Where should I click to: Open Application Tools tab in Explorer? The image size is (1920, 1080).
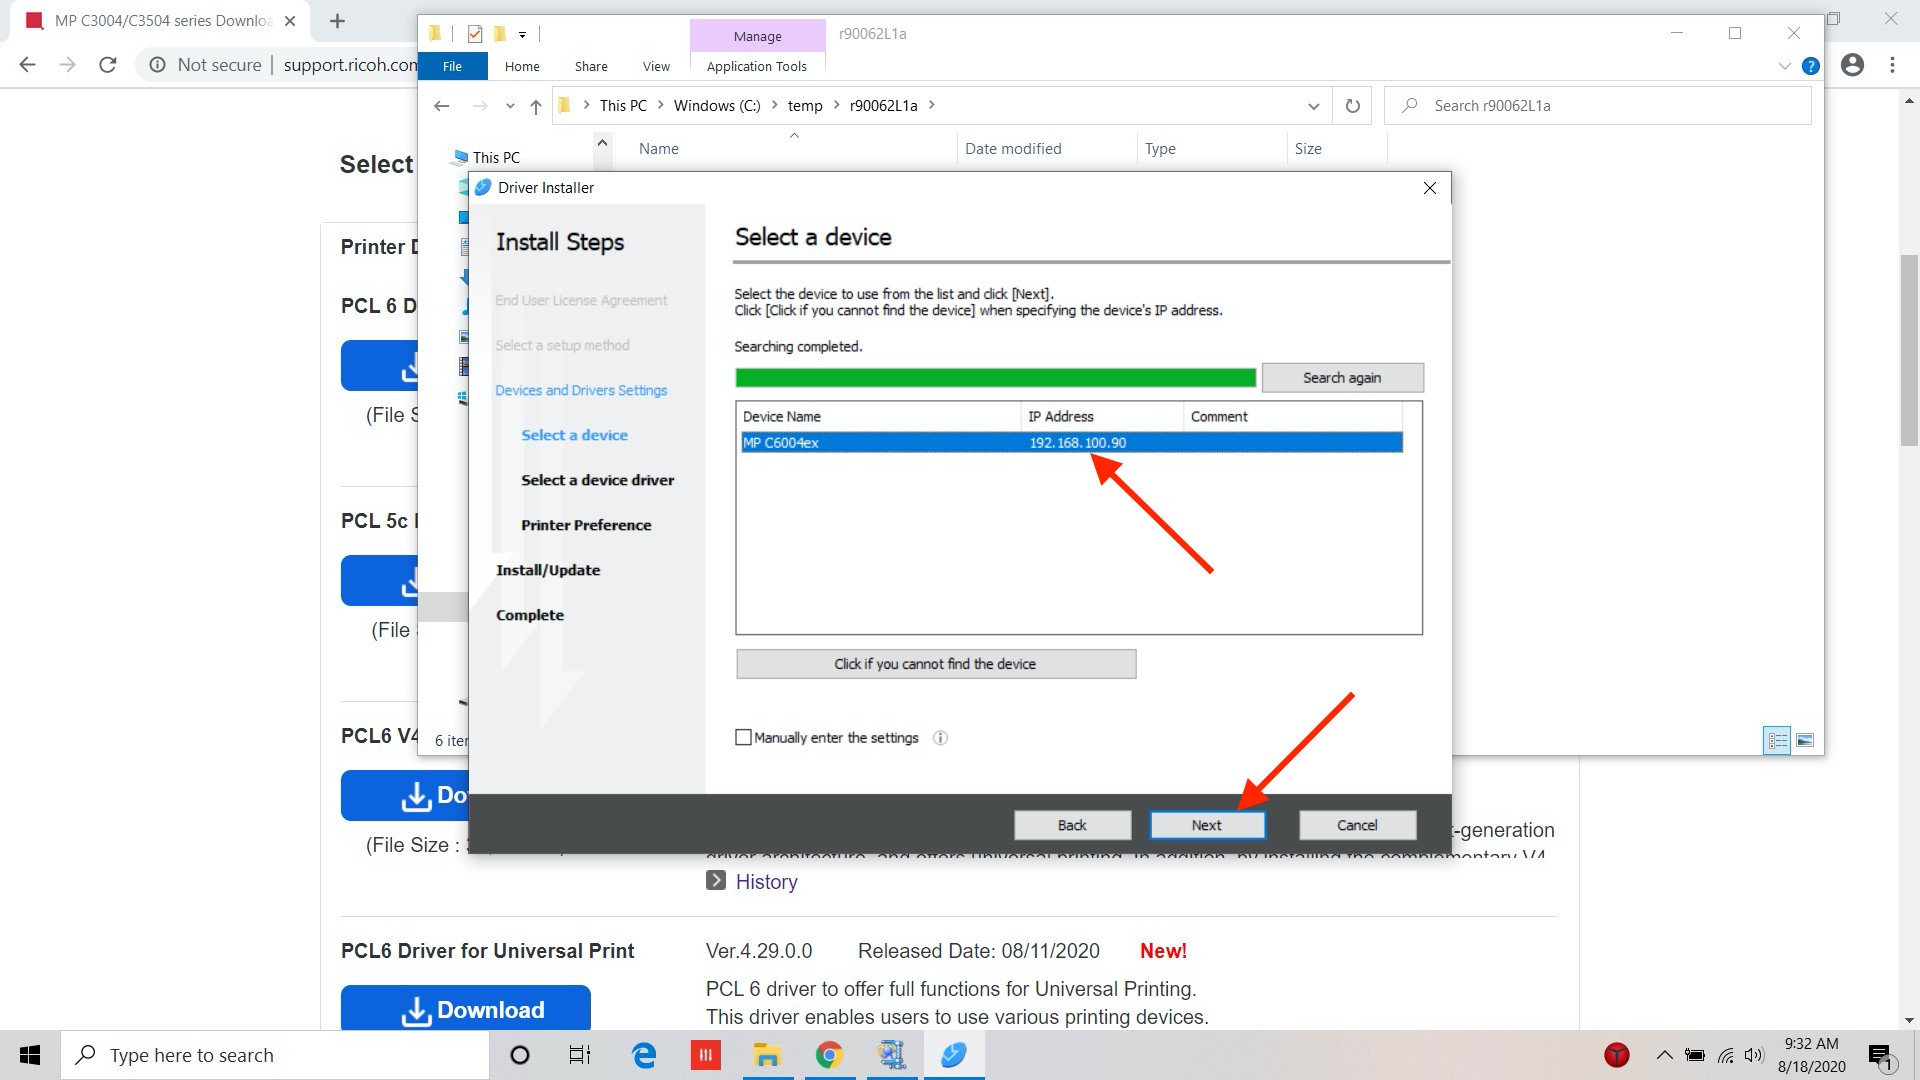[757, 66]
